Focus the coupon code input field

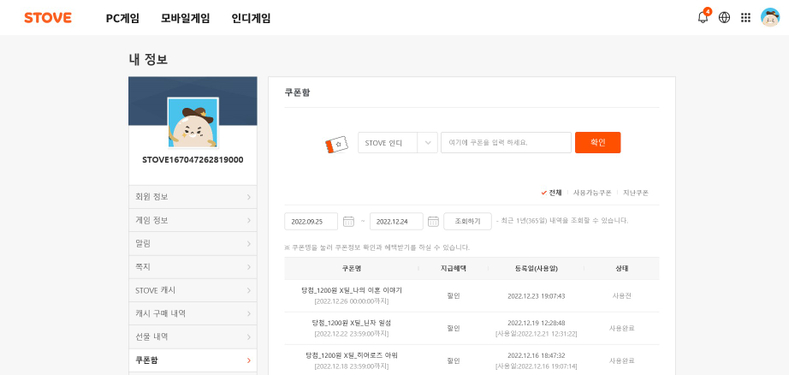tap(506, 142)
